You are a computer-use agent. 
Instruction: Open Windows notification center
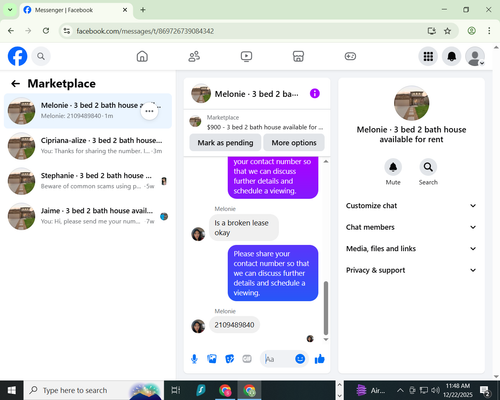pyautogui.click(x=485, y=390)
